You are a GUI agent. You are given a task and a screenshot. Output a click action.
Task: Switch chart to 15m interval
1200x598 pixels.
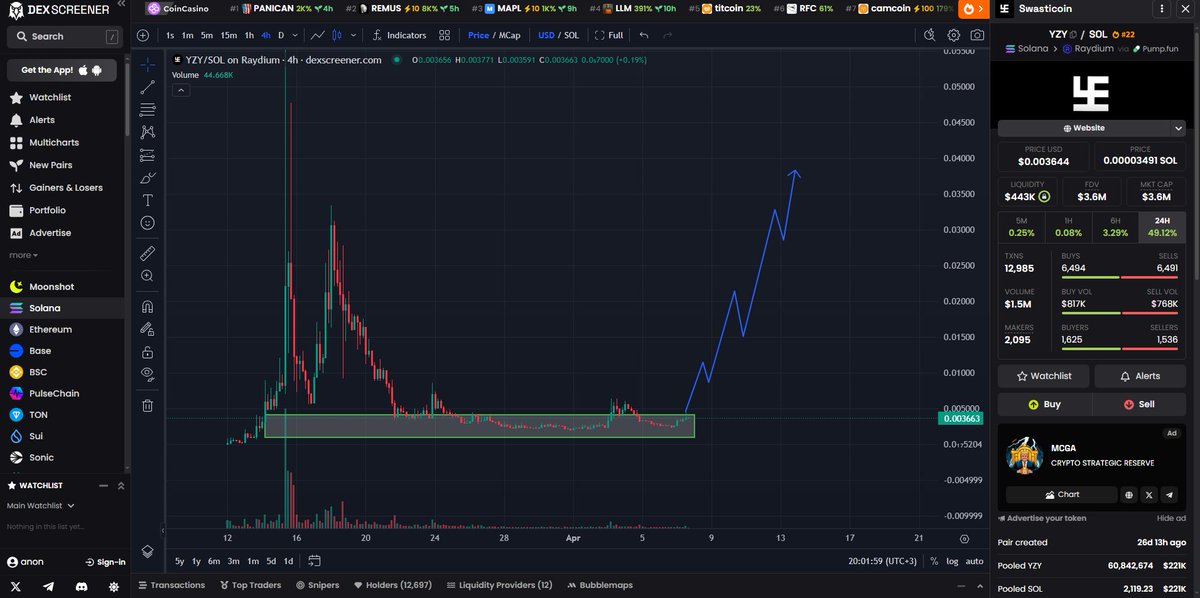(229, 35)
